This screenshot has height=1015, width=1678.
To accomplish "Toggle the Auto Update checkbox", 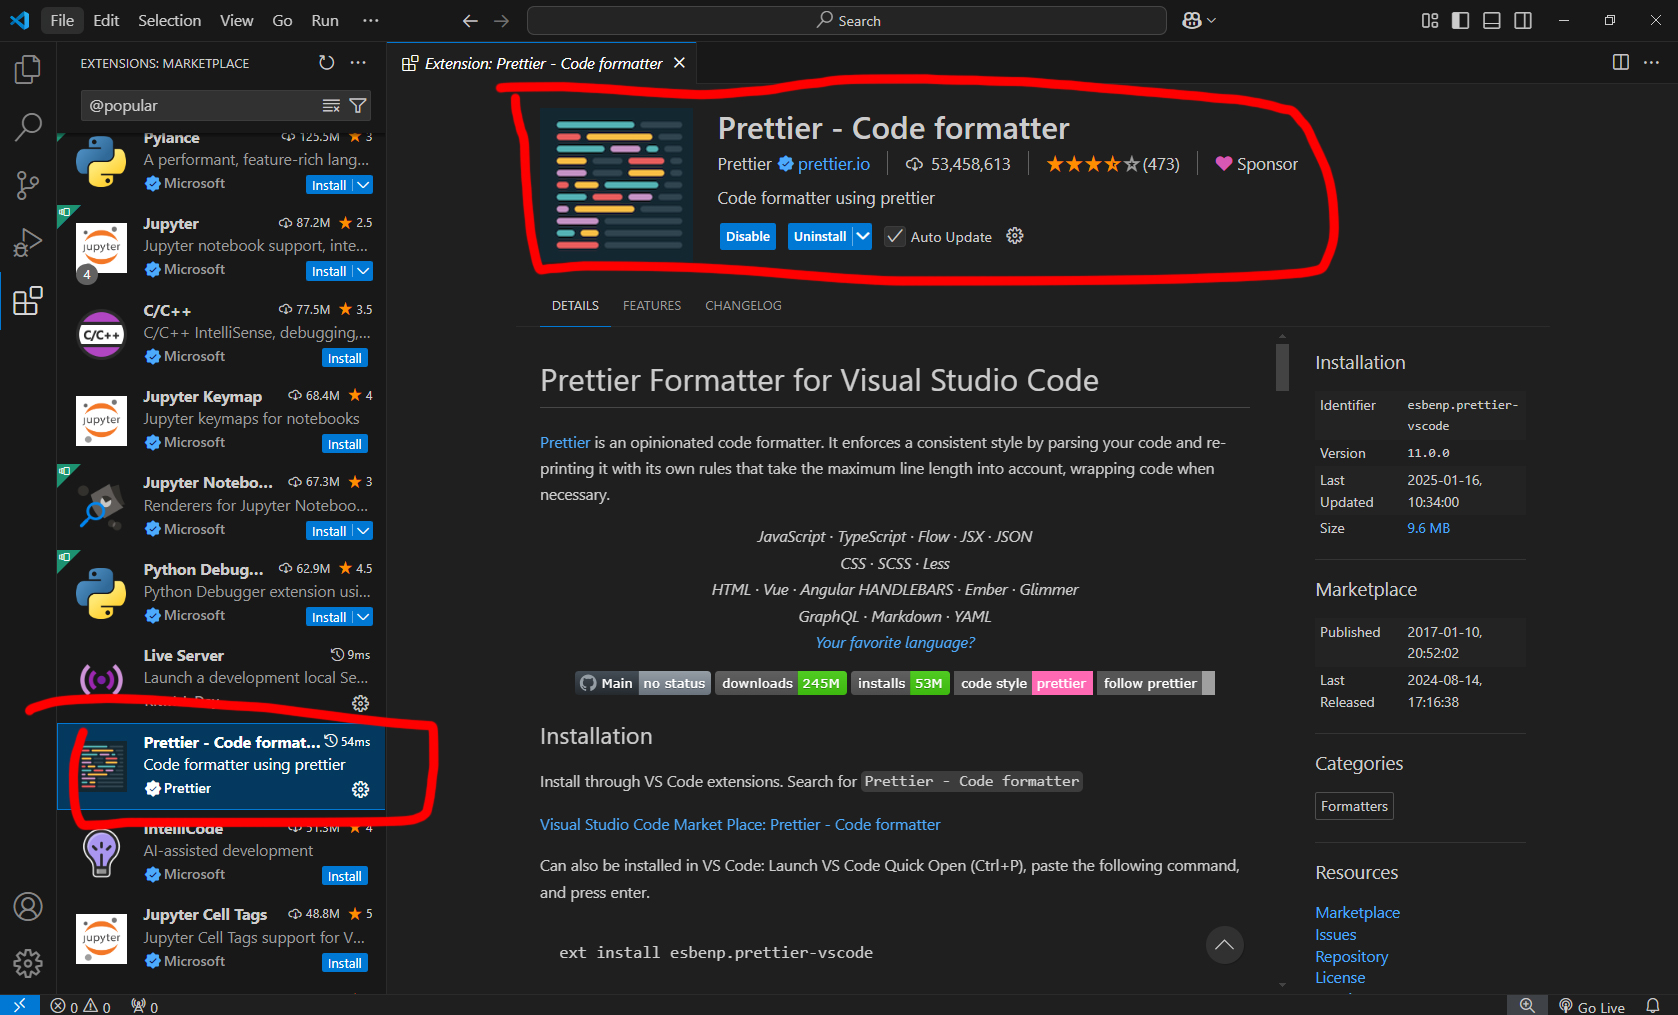I will pos(895,237).
